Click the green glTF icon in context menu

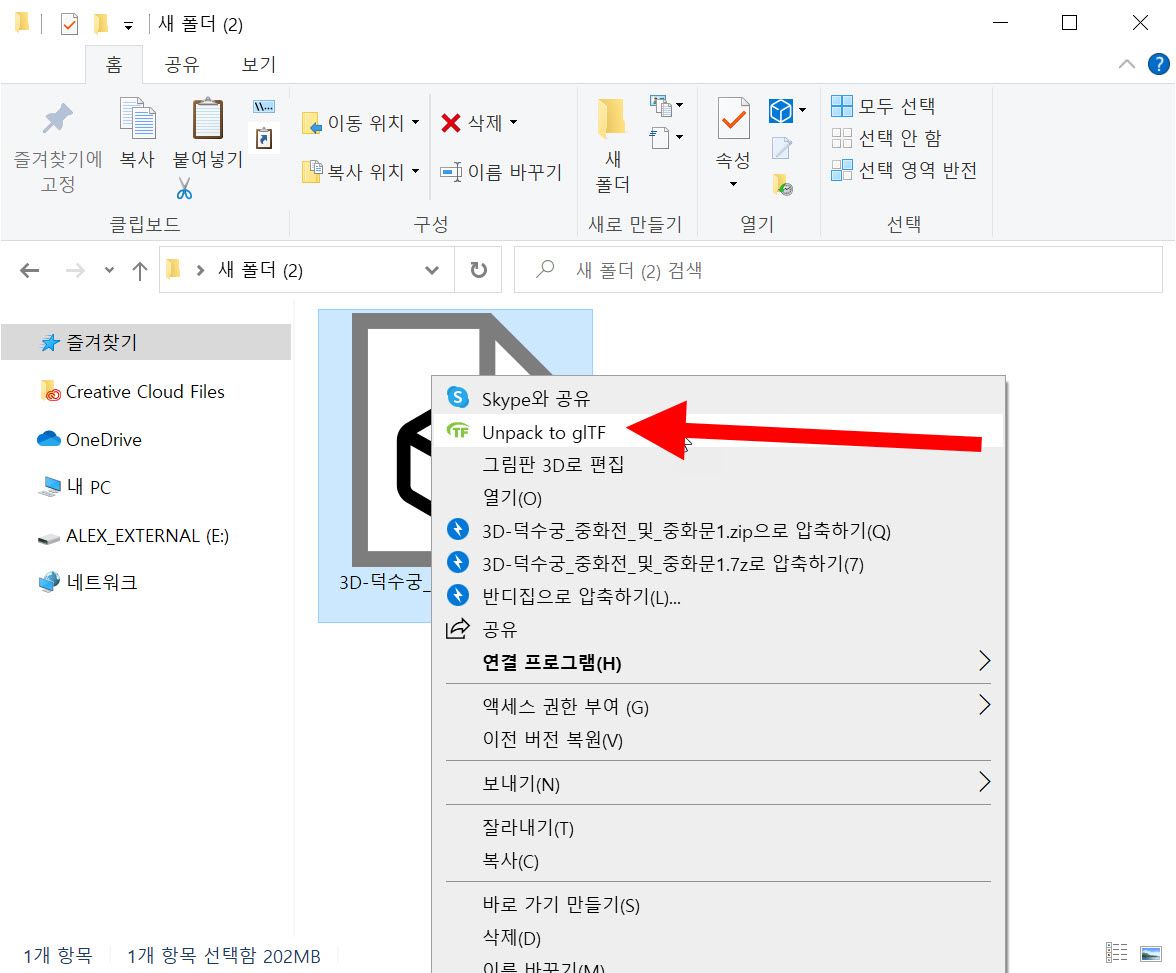coord(458,431)
